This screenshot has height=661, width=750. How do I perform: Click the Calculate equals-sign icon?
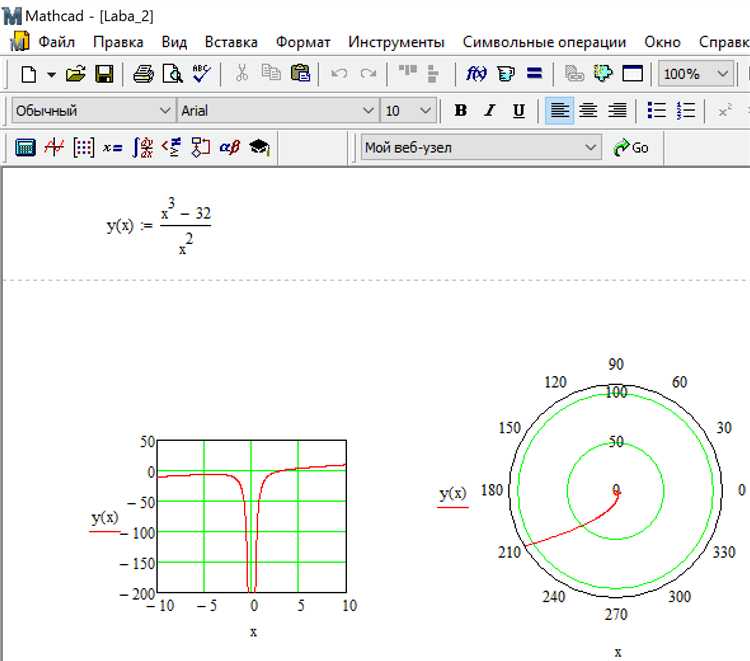tap(534, 73)
